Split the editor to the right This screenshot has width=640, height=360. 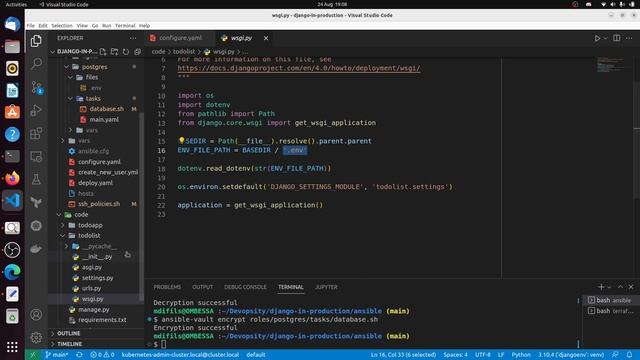pyautogui.click(x=617, y=38)
